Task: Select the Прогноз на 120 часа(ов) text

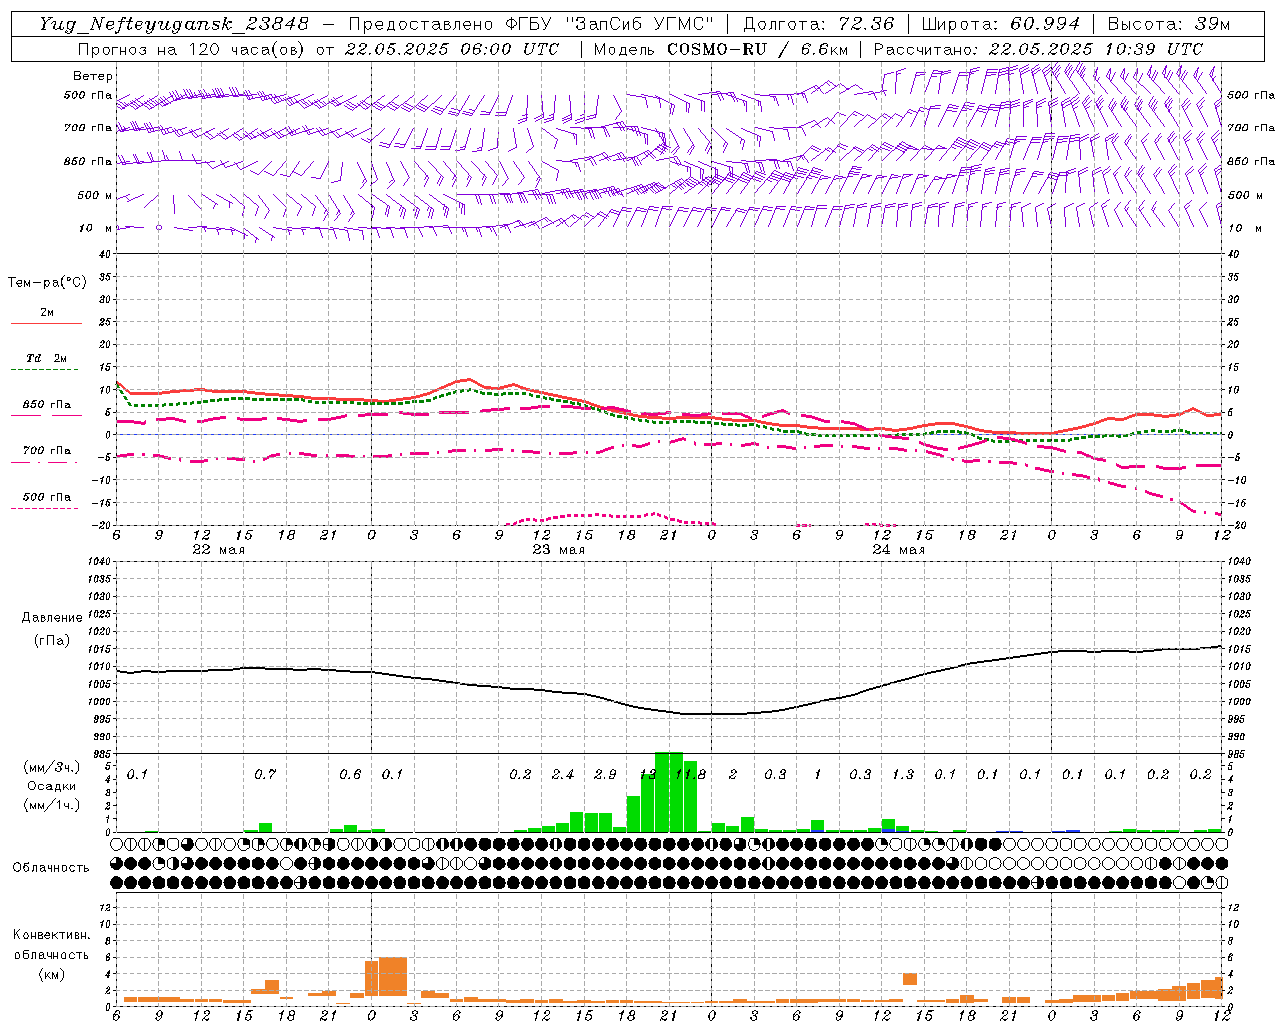Action: tap(192, 49)
